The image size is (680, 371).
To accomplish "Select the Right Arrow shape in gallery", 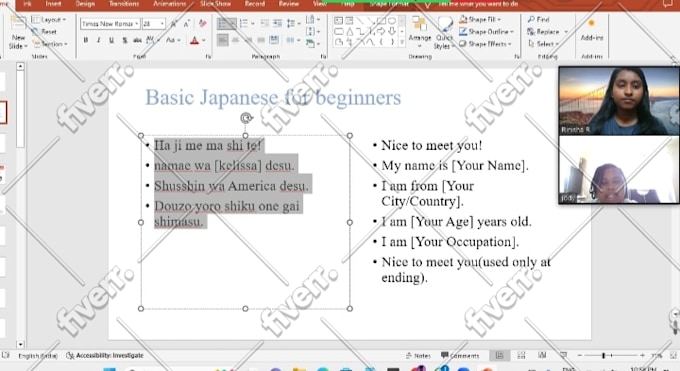I will tap(381, 31).
